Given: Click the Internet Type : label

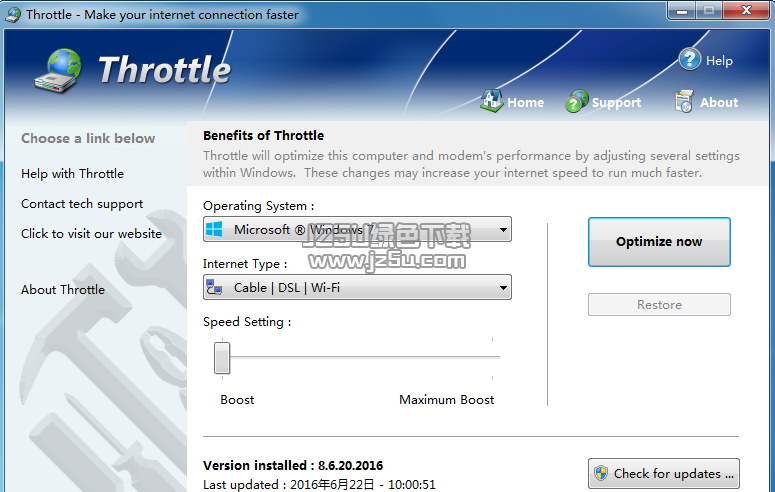Looking at the screenshot, I should tap(245, 264).
